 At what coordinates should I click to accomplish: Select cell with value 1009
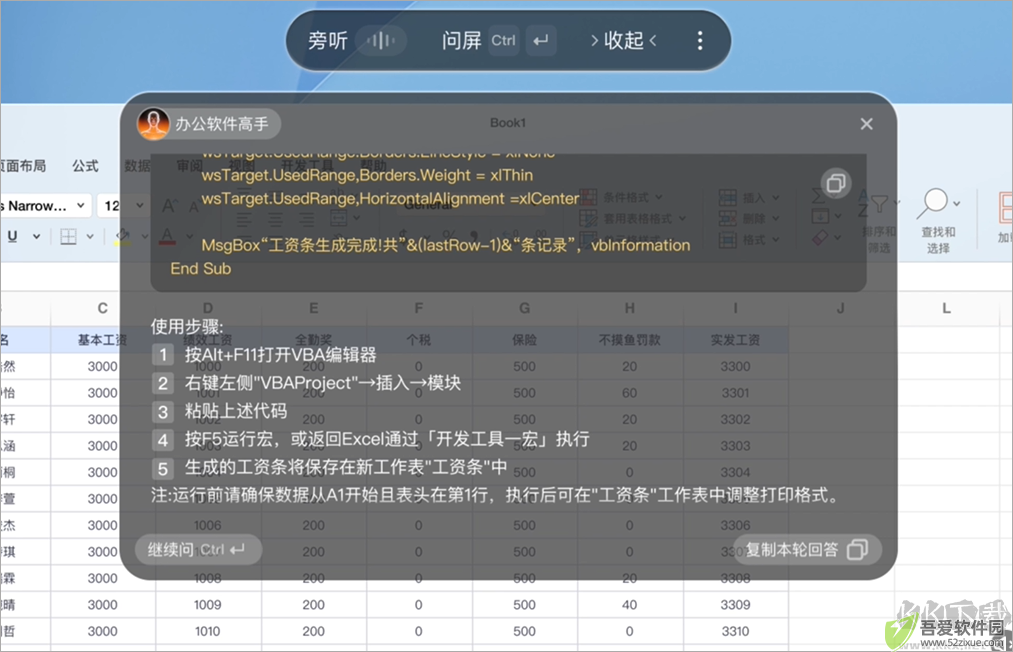pos(207,605)
